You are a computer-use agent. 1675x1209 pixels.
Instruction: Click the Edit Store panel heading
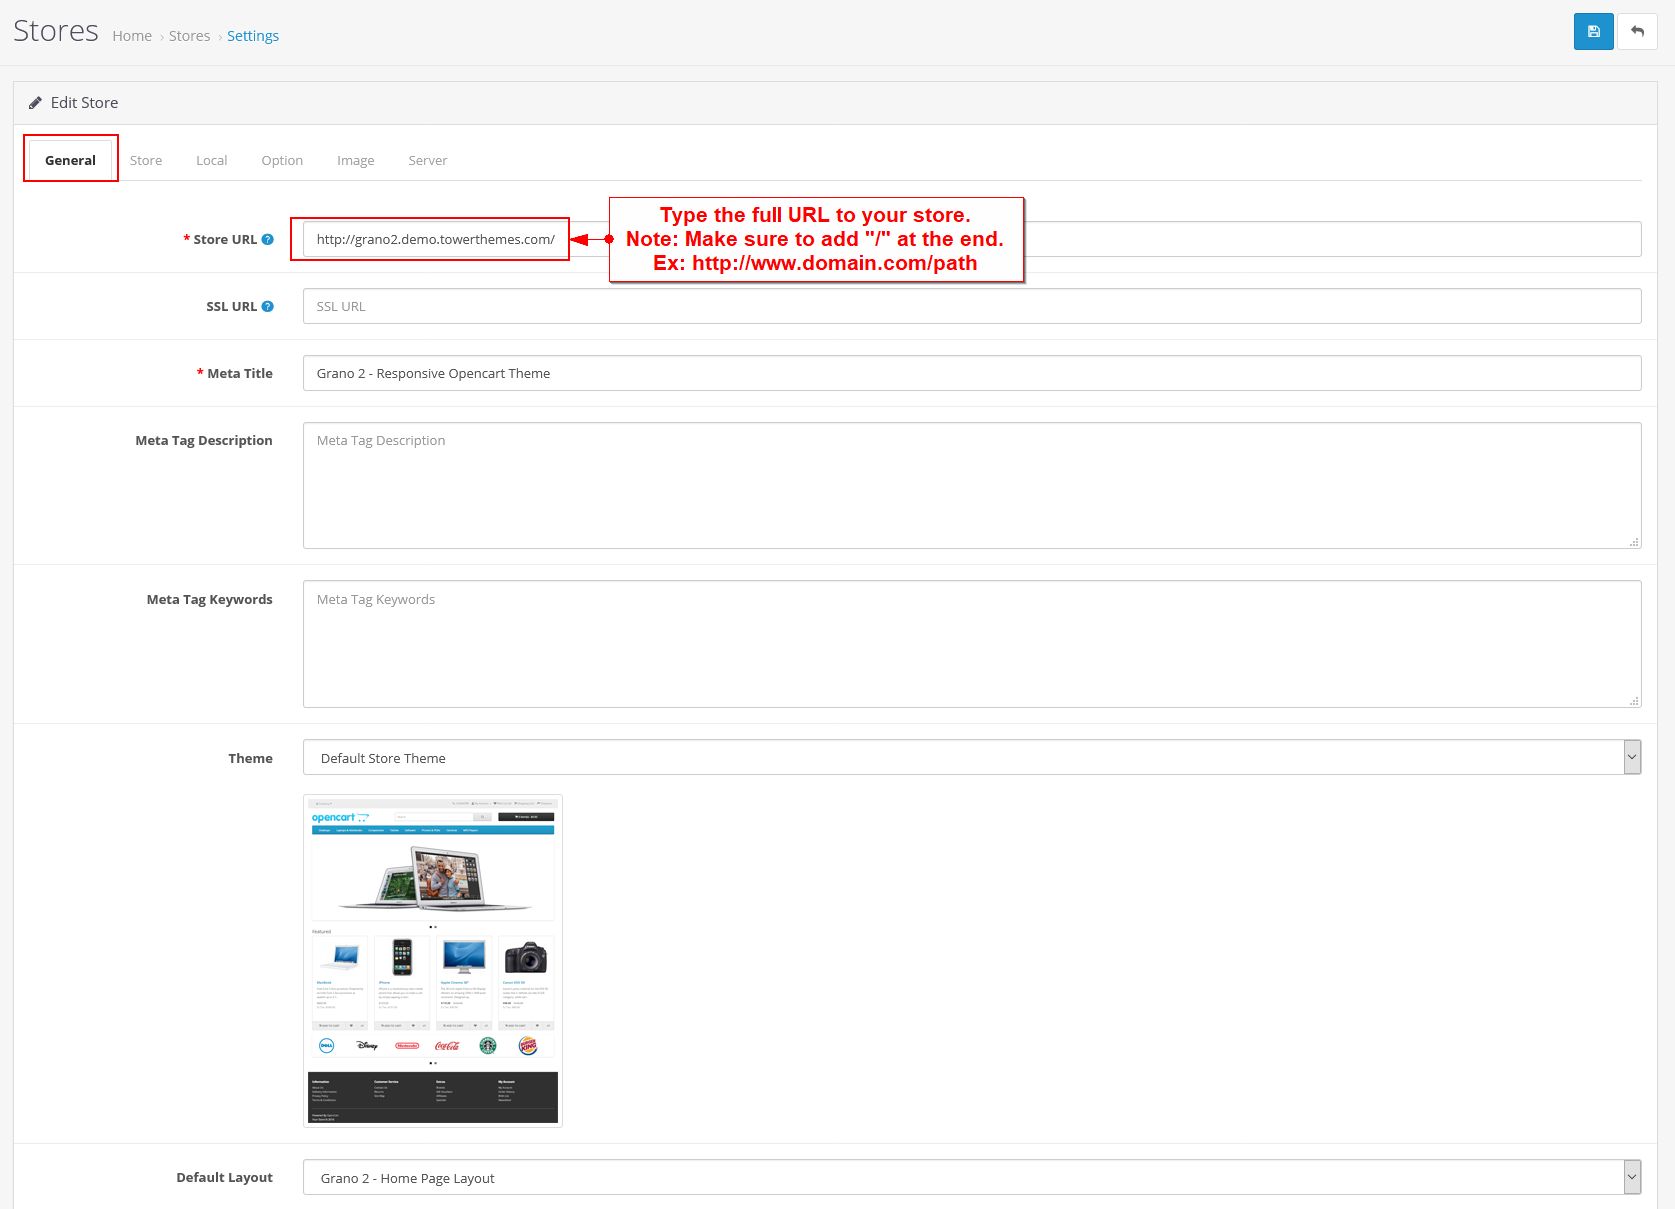pos(84,103)
